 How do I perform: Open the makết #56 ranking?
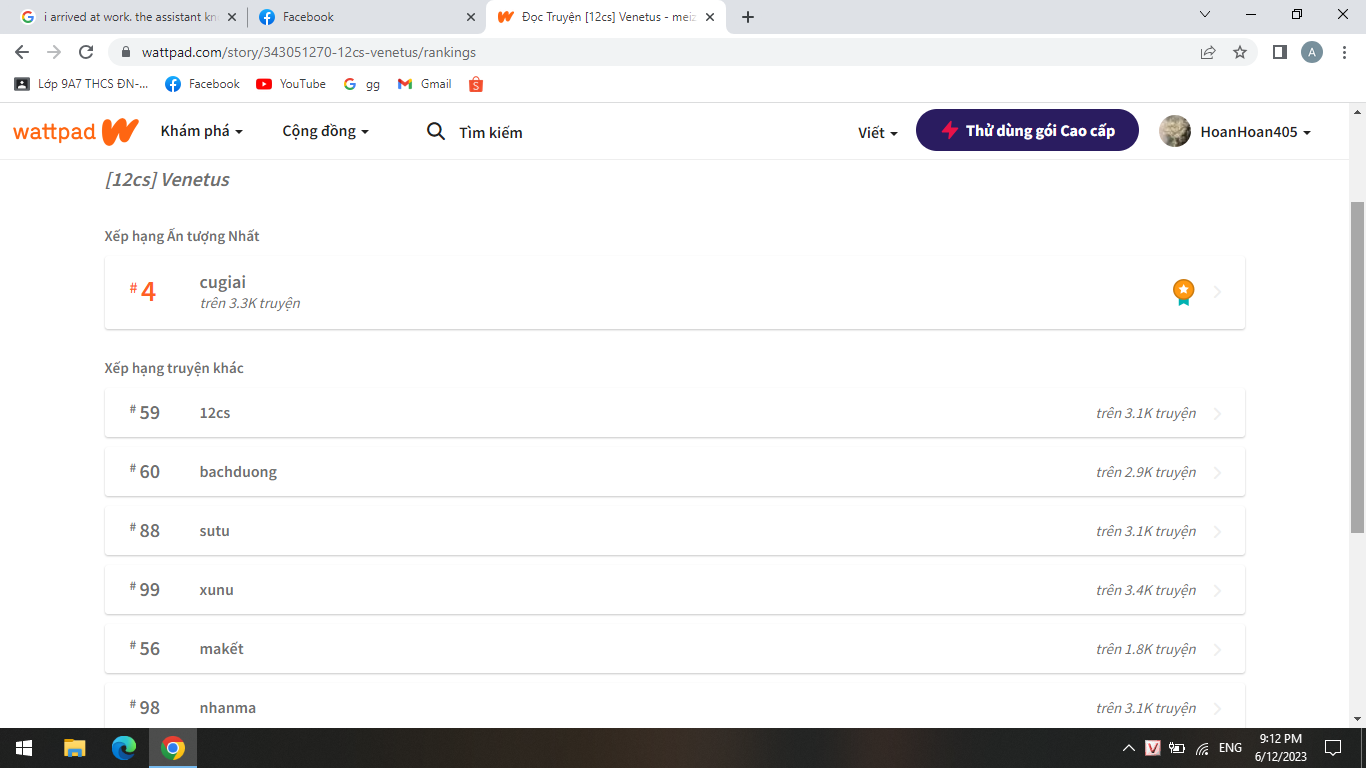(675, 649)
